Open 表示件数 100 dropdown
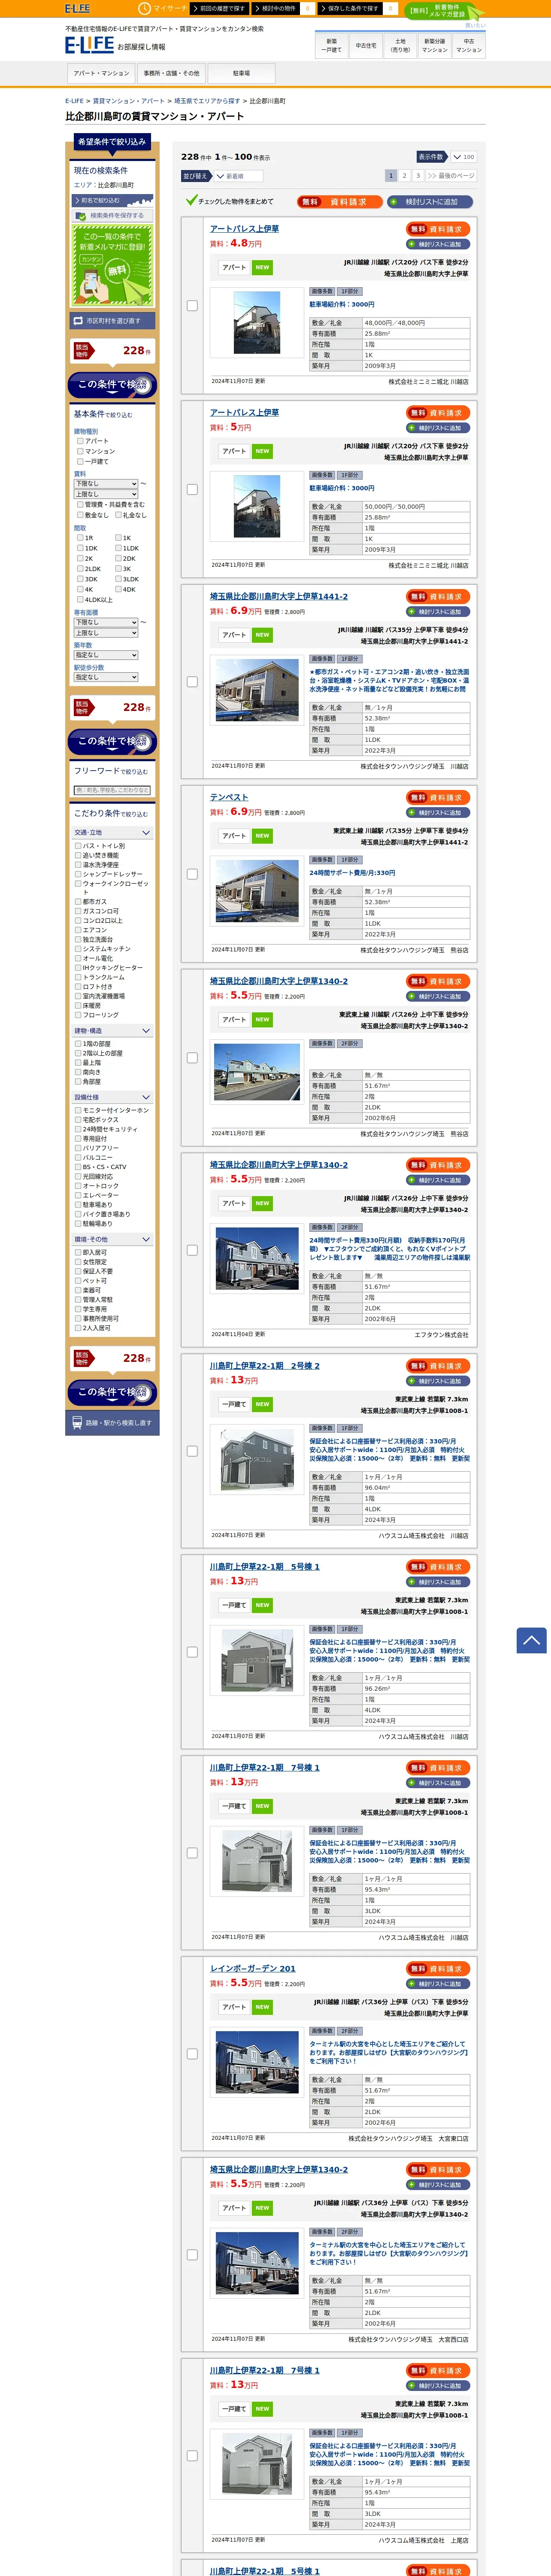The height and width of the screenshot is (2576, 551). [463, 157]
